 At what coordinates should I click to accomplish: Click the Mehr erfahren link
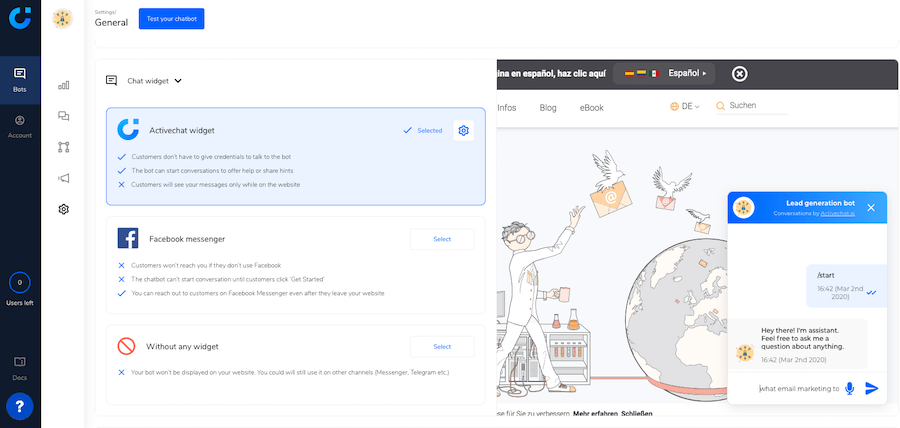(x=596, y=414)
